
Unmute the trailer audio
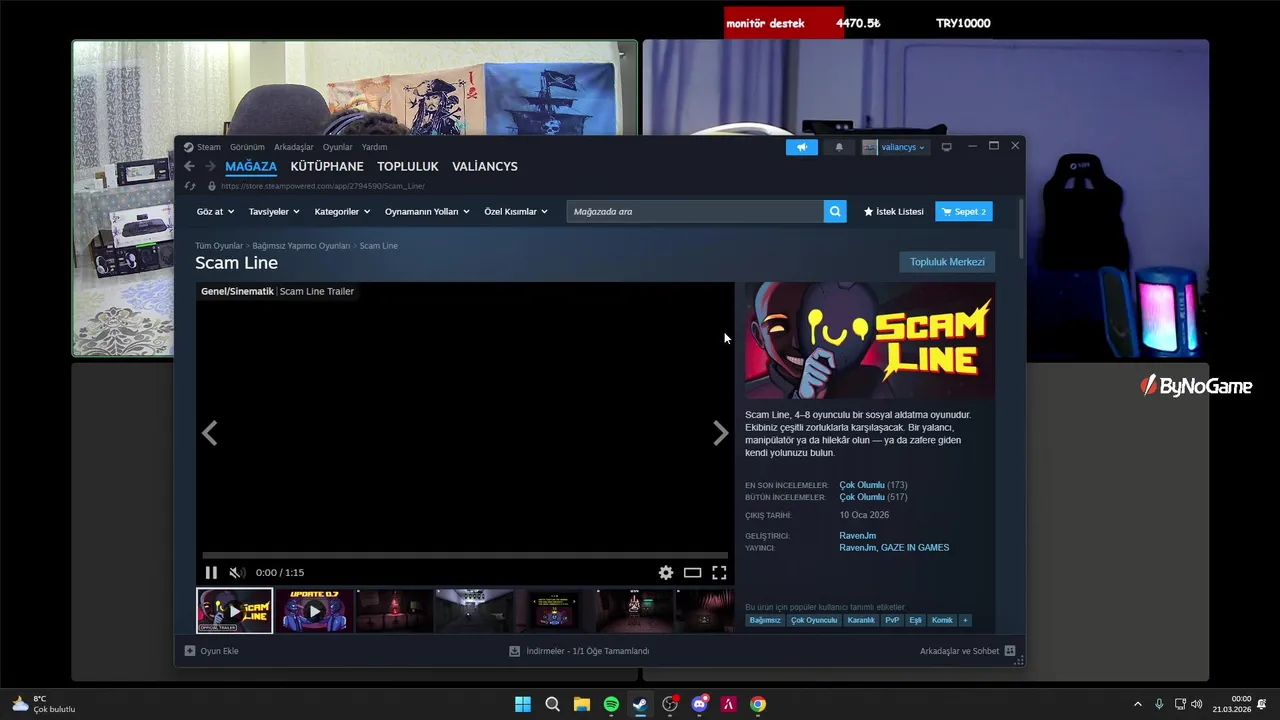(x=236, y=573)
